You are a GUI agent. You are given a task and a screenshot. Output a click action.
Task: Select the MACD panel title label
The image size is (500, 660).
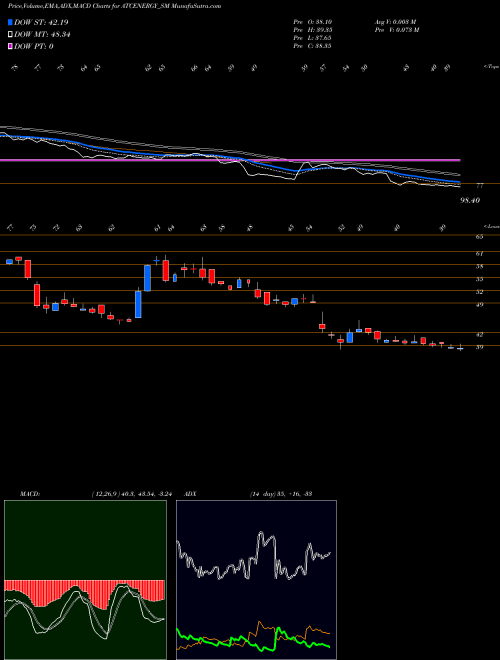(29, 493)
